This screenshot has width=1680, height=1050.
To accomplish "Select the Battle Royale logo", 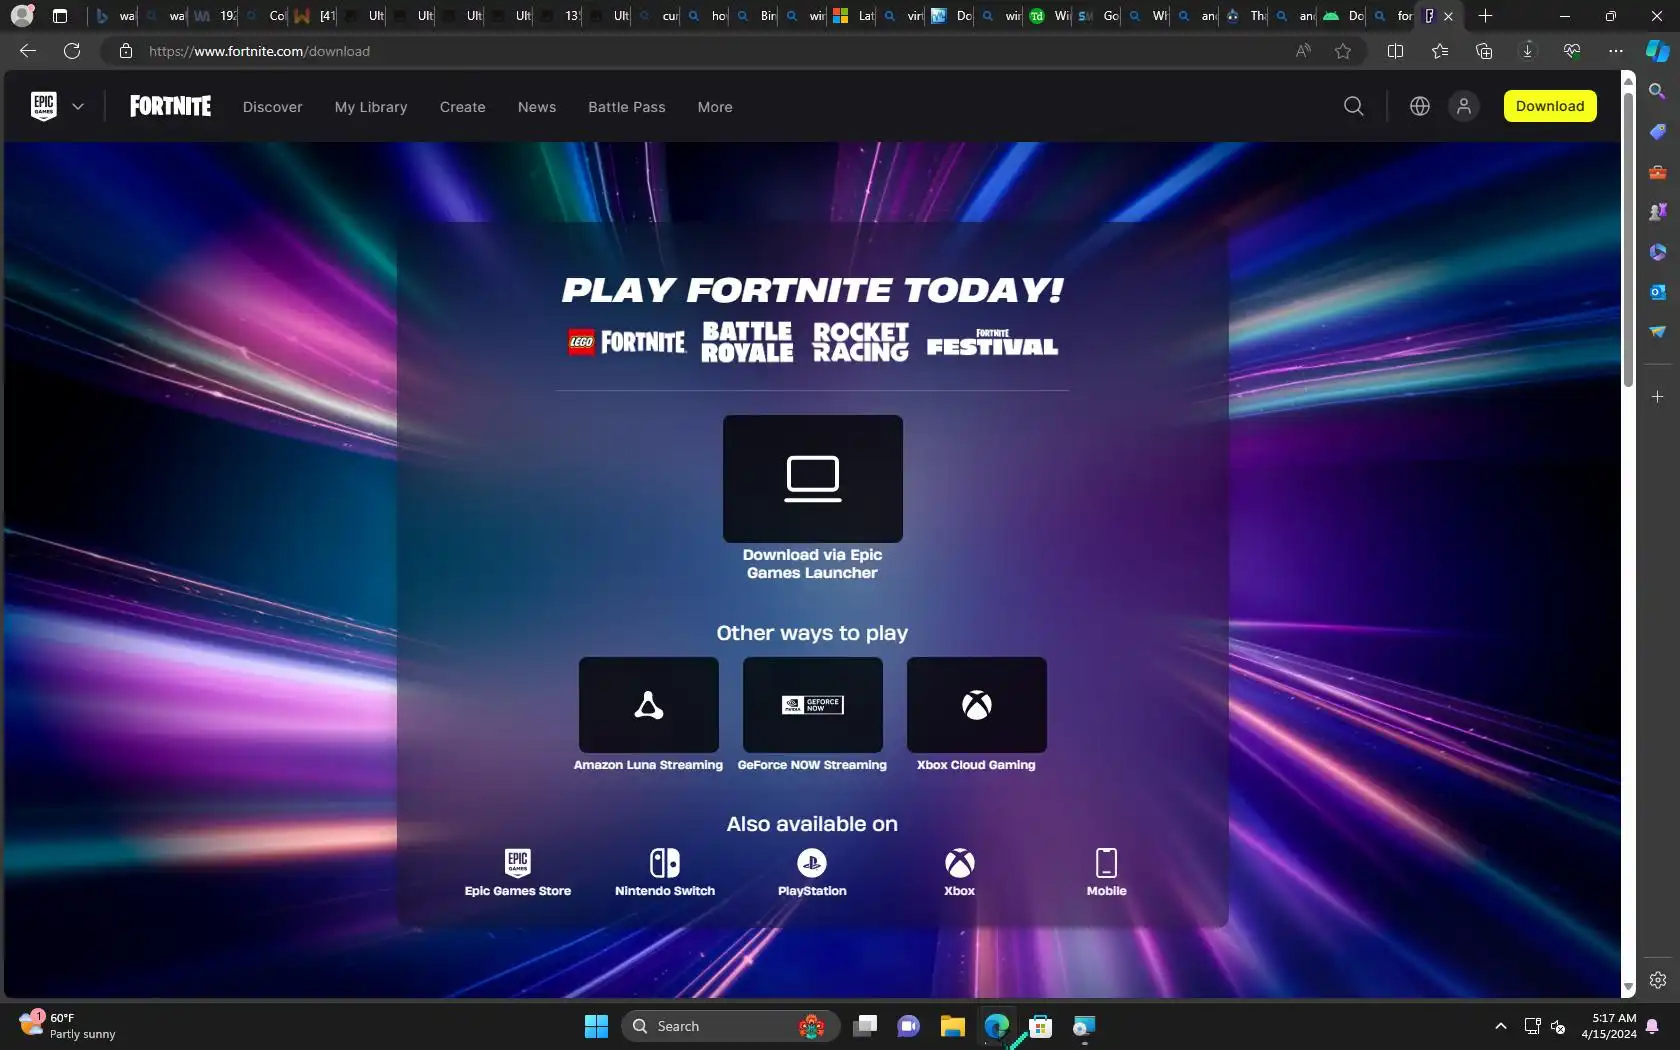I will click(747, 342).
